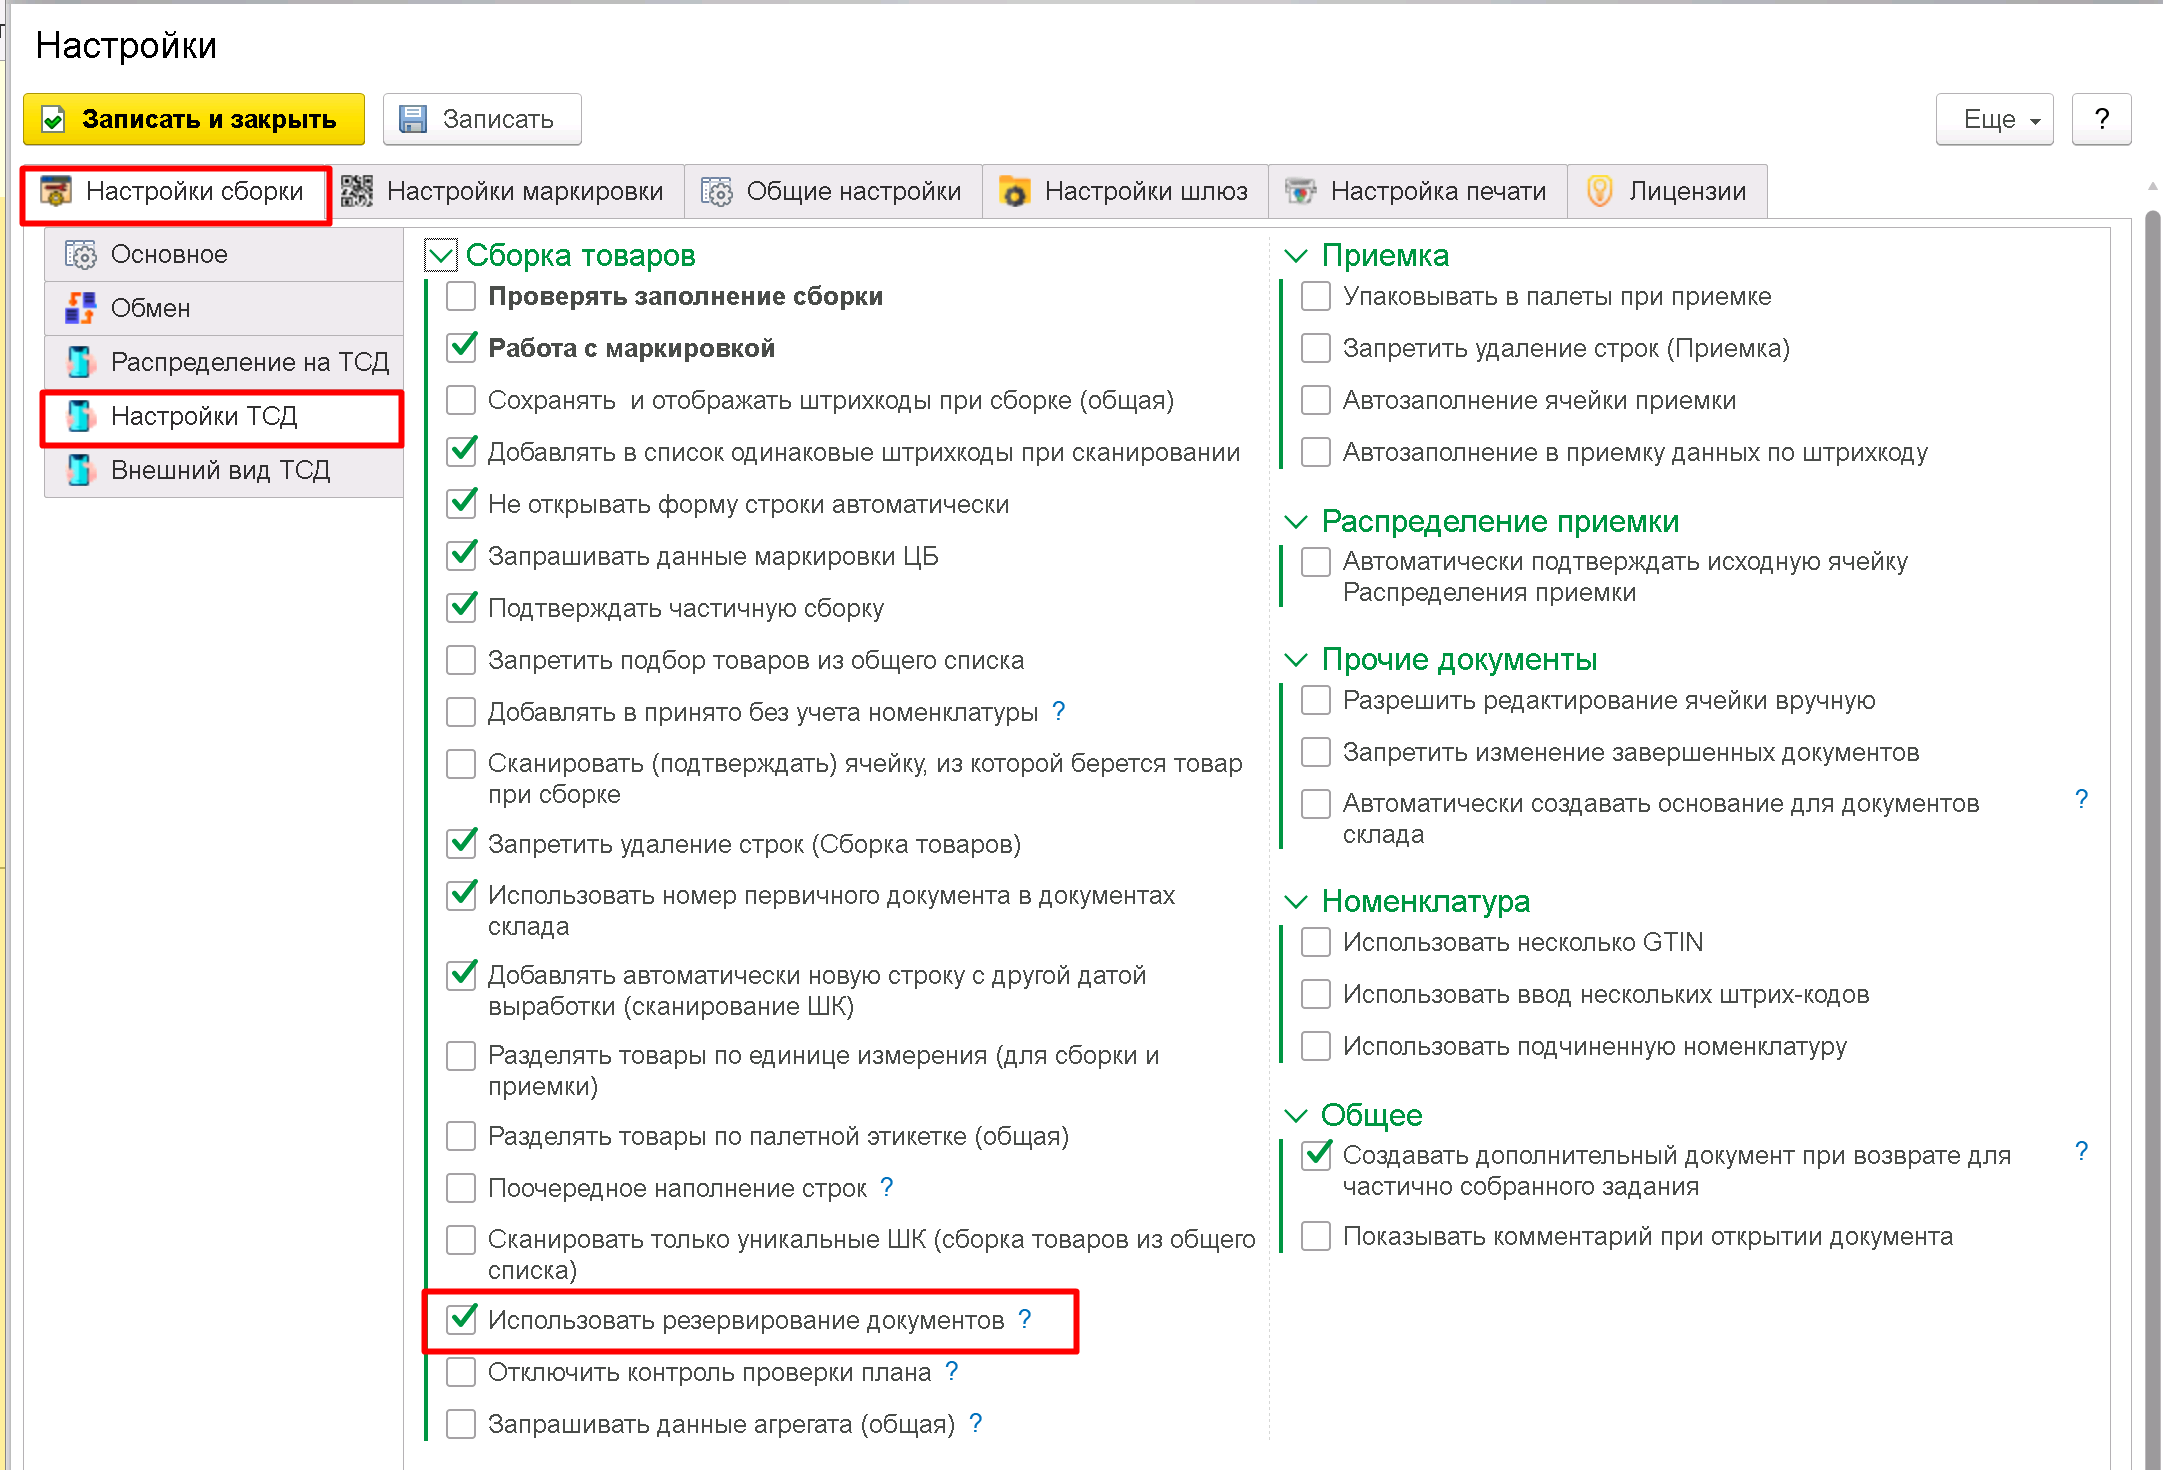Viewport: 2163px width, 1470px height.
Task: Click the Обмен exchange icon in sidebar
Action: 81,308
